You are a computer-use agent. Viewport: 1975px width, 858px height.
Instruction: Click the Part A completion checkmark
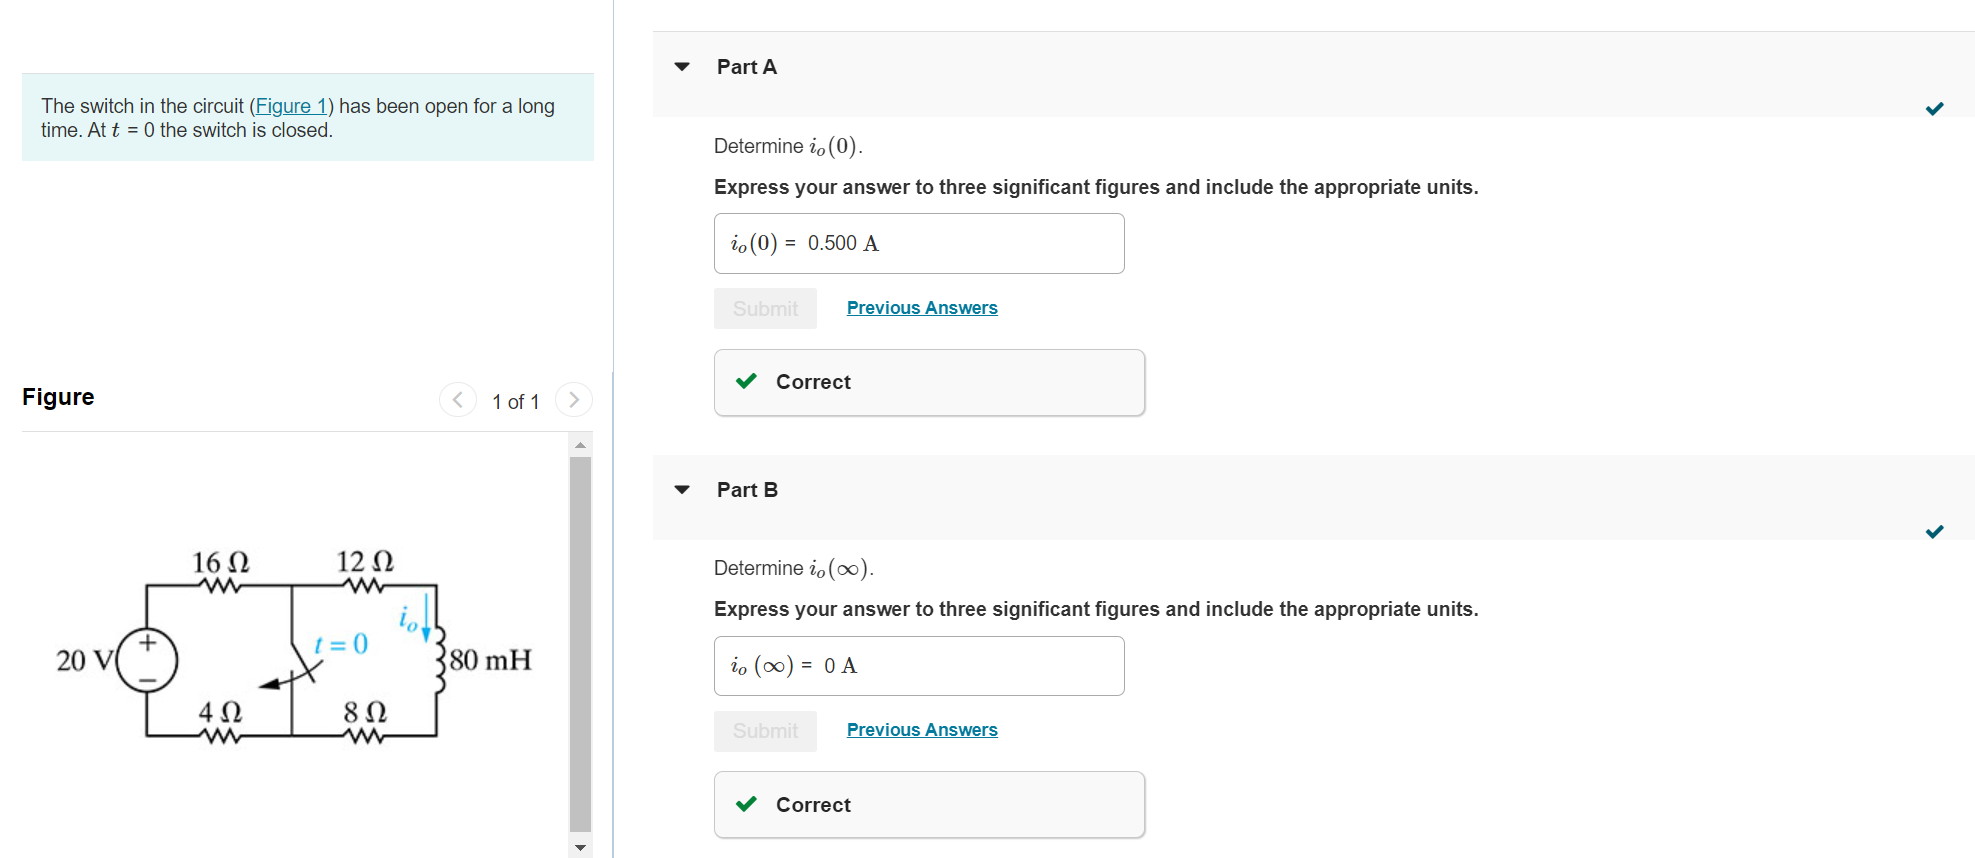(x=1934, y=109)
